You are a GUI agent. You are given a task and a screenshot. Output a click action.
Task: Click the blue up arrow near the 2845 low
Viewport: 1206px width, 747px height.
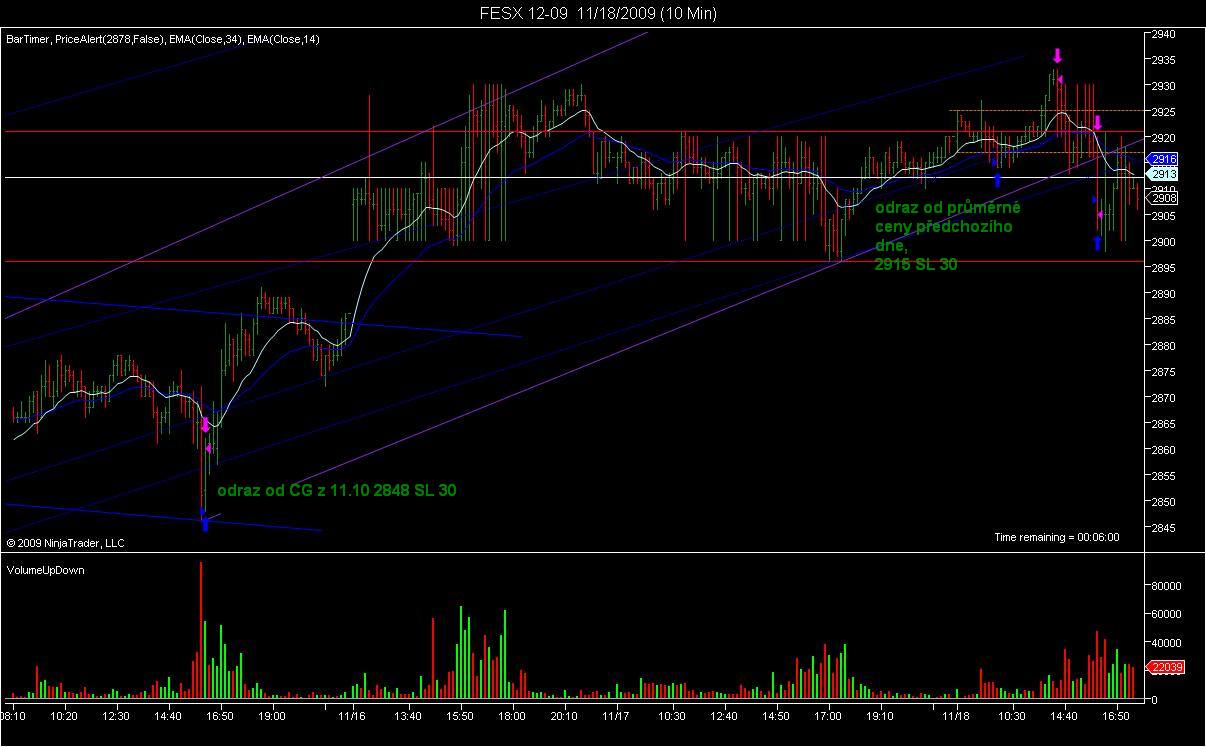(205, 523)
